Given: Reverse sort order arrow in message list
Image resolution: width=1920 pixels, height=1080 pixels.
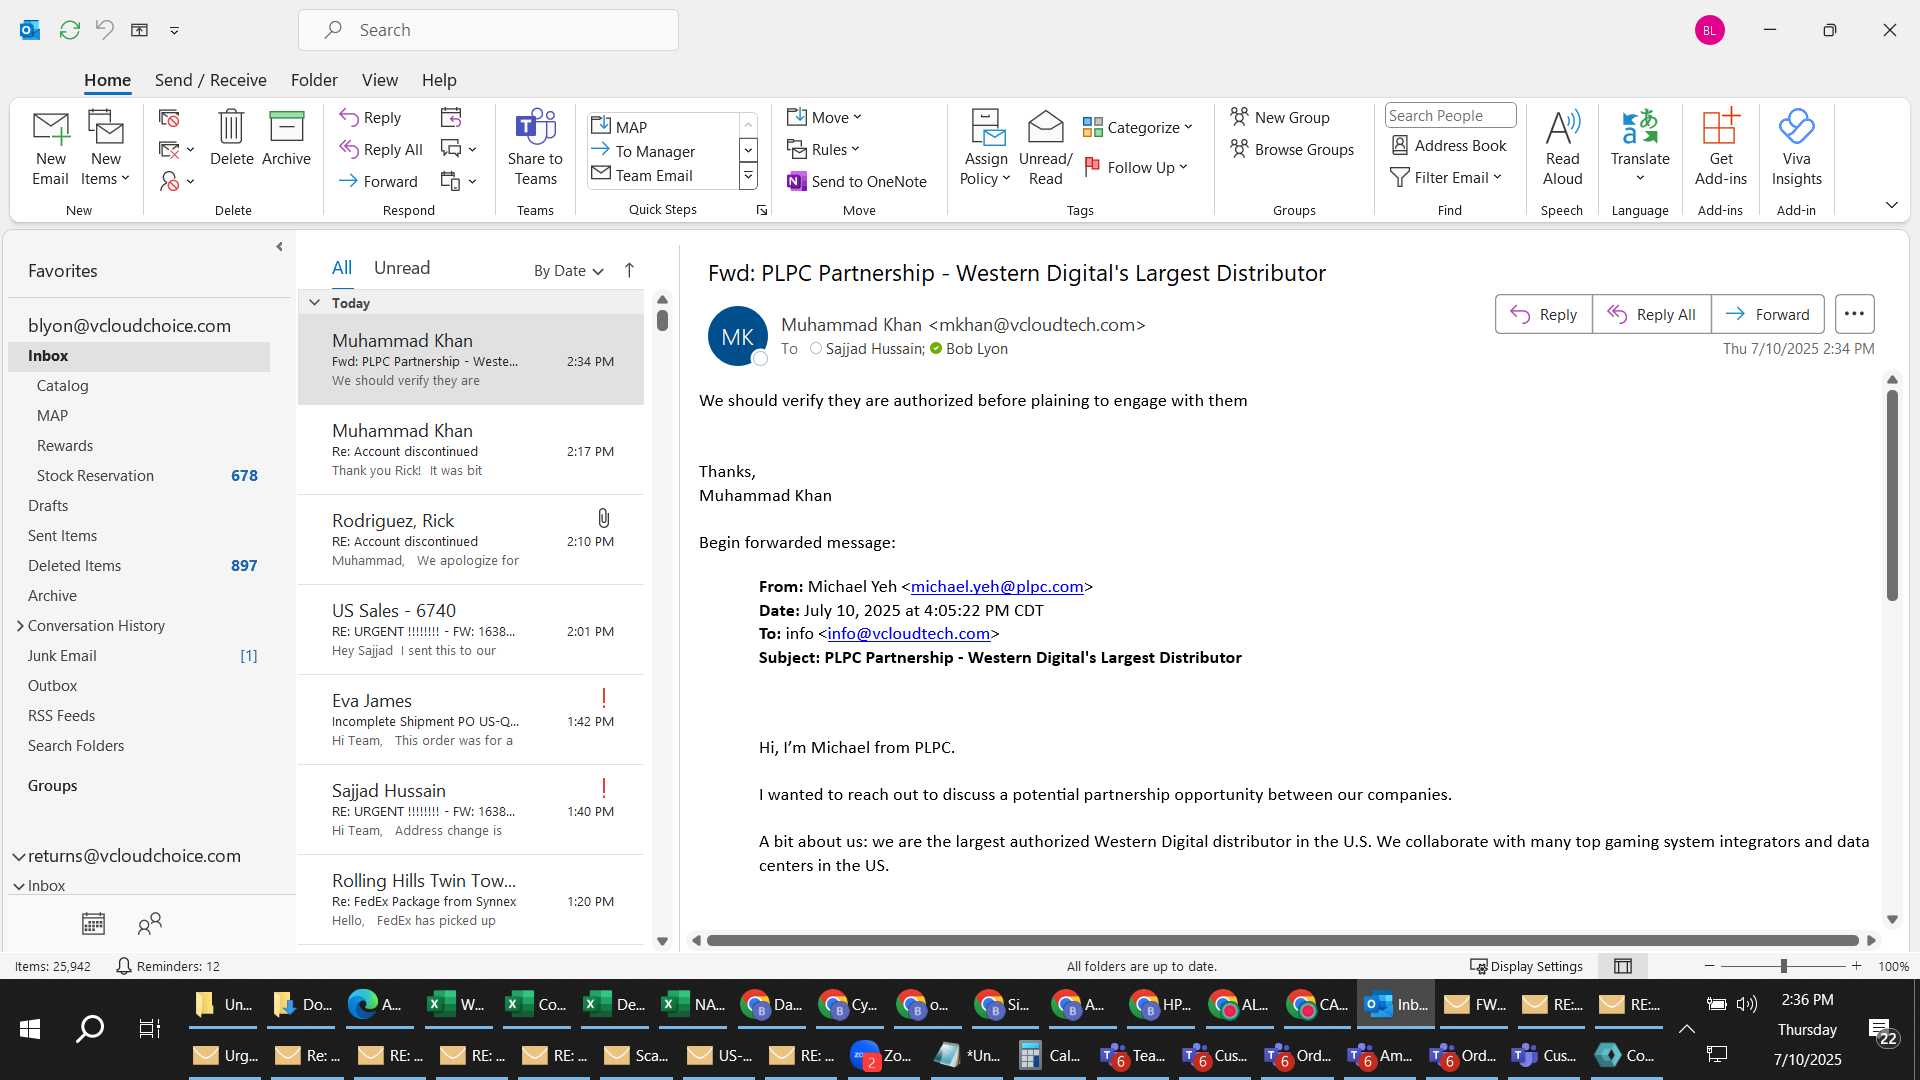Looking at the screenshot, I should pyautogui.click(x=629, y=270).
